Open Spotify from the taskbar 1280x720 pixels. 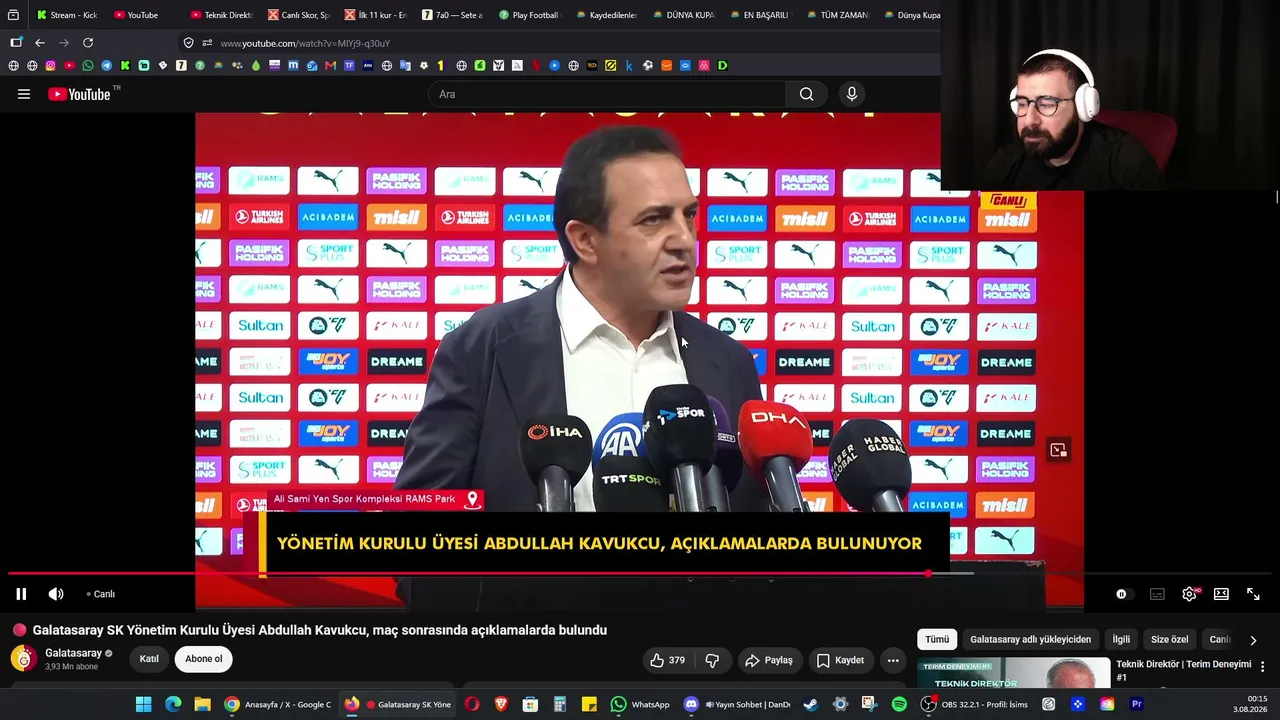(x=899, y=704)
